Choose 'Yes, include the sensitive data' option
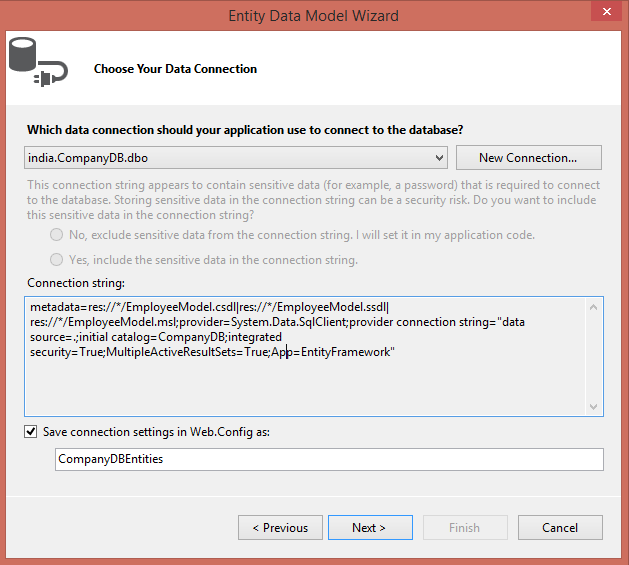This screenshot has height=565, width=629. click(x=57, y=260)
